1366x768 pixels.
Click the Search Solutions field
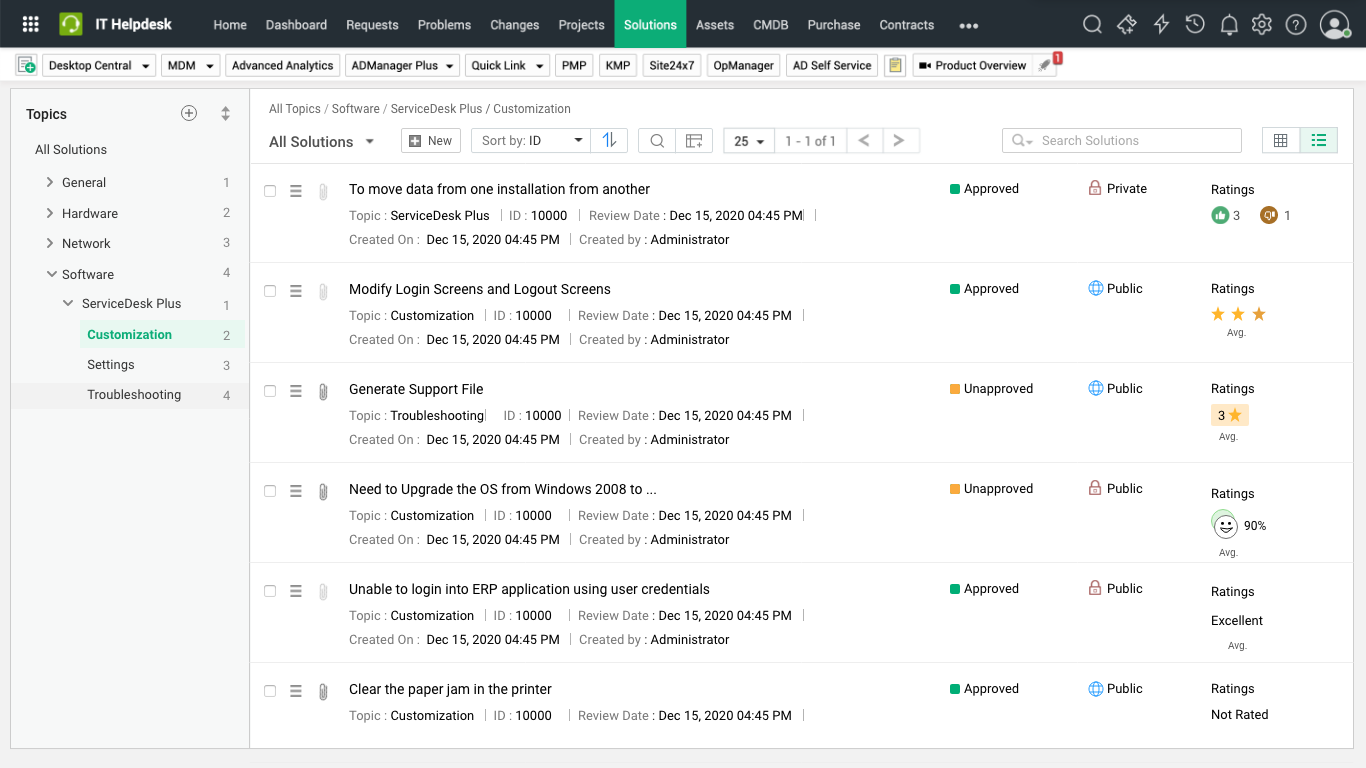(x=1122, y=141)
